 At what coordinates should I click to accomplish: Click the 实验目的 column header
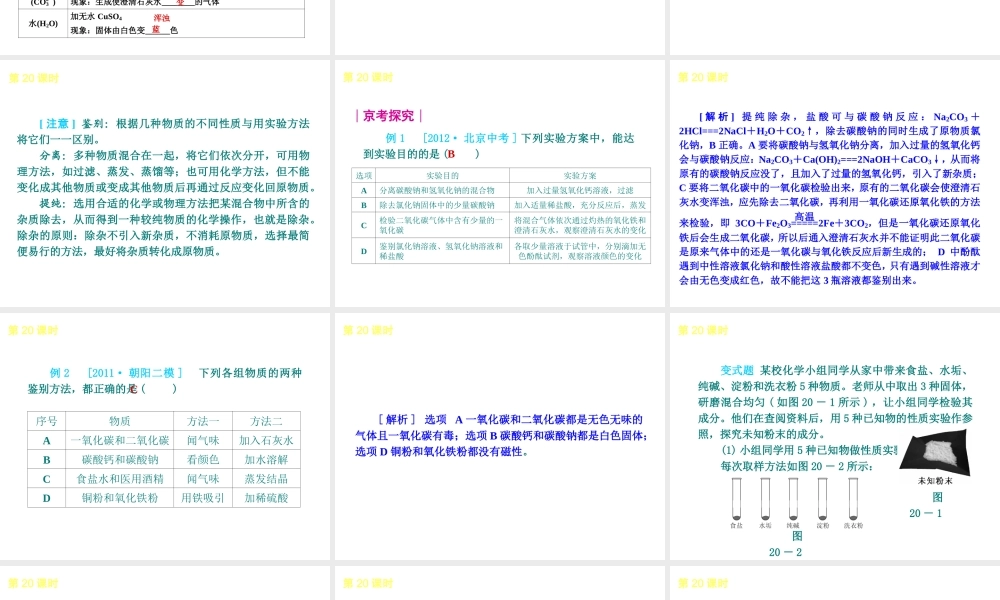[442, 175]
